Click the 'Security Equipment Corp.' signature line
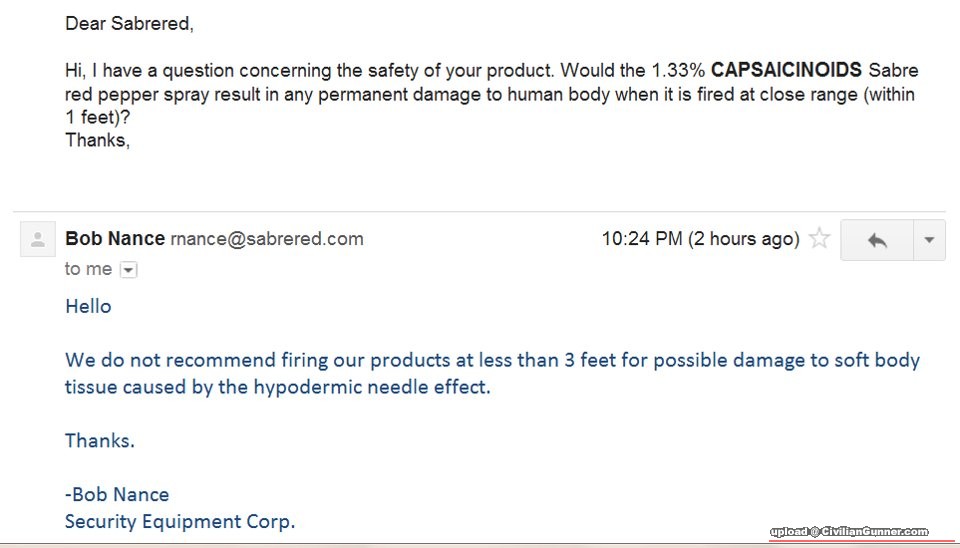This screenshot has height=548, width=960. tap(180, 521)
